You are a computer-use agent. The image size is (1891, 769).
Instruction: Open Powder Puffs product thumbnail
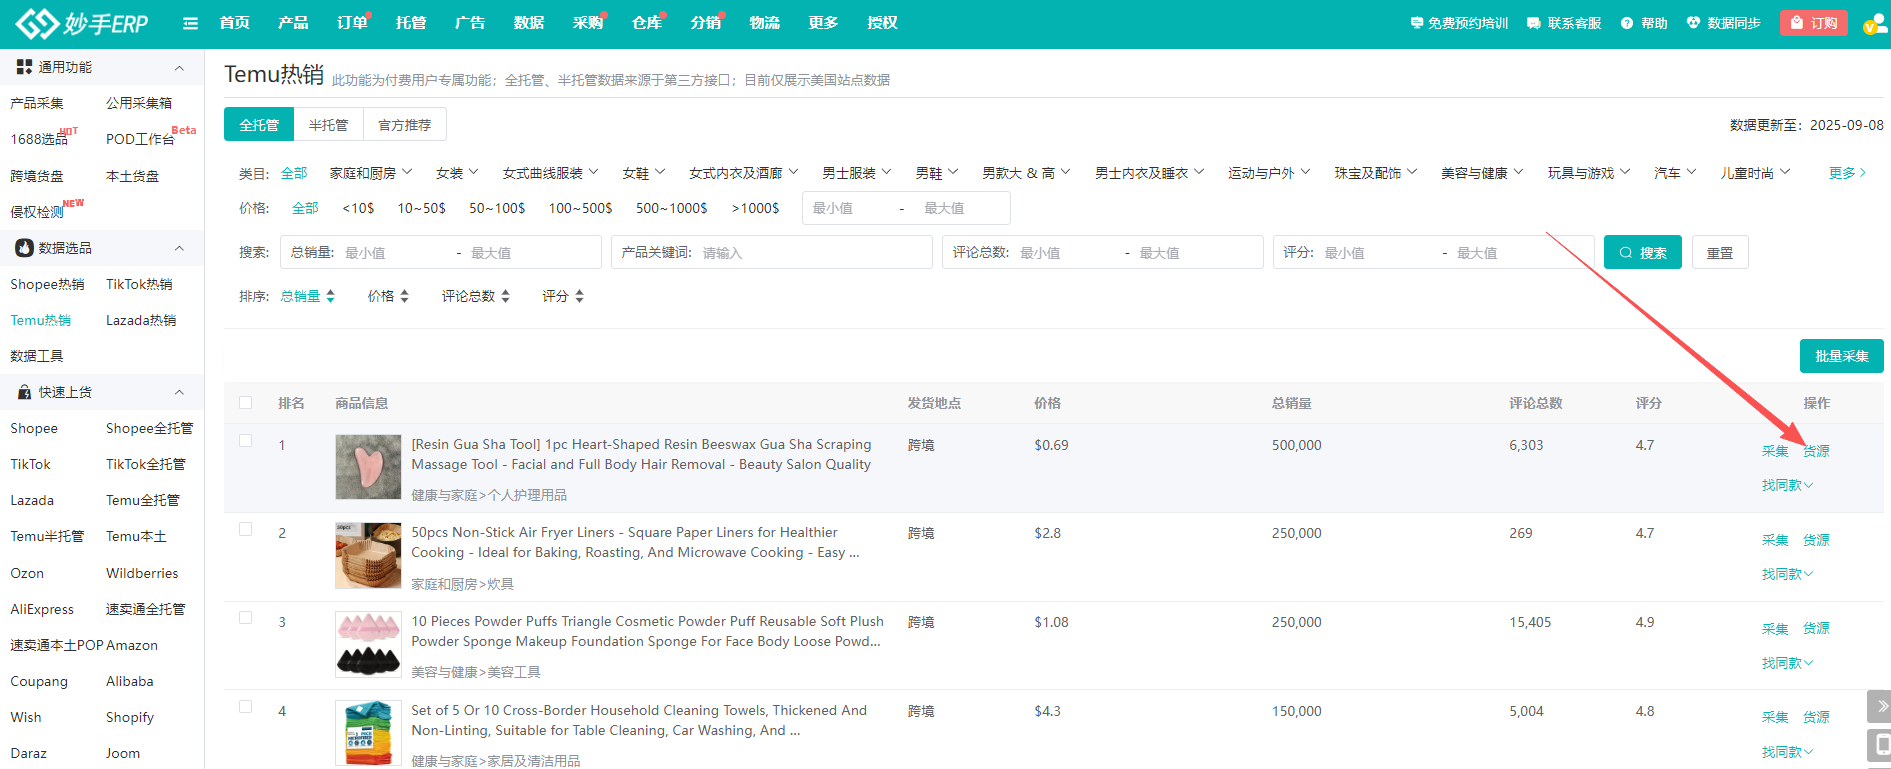click(368, 644)
